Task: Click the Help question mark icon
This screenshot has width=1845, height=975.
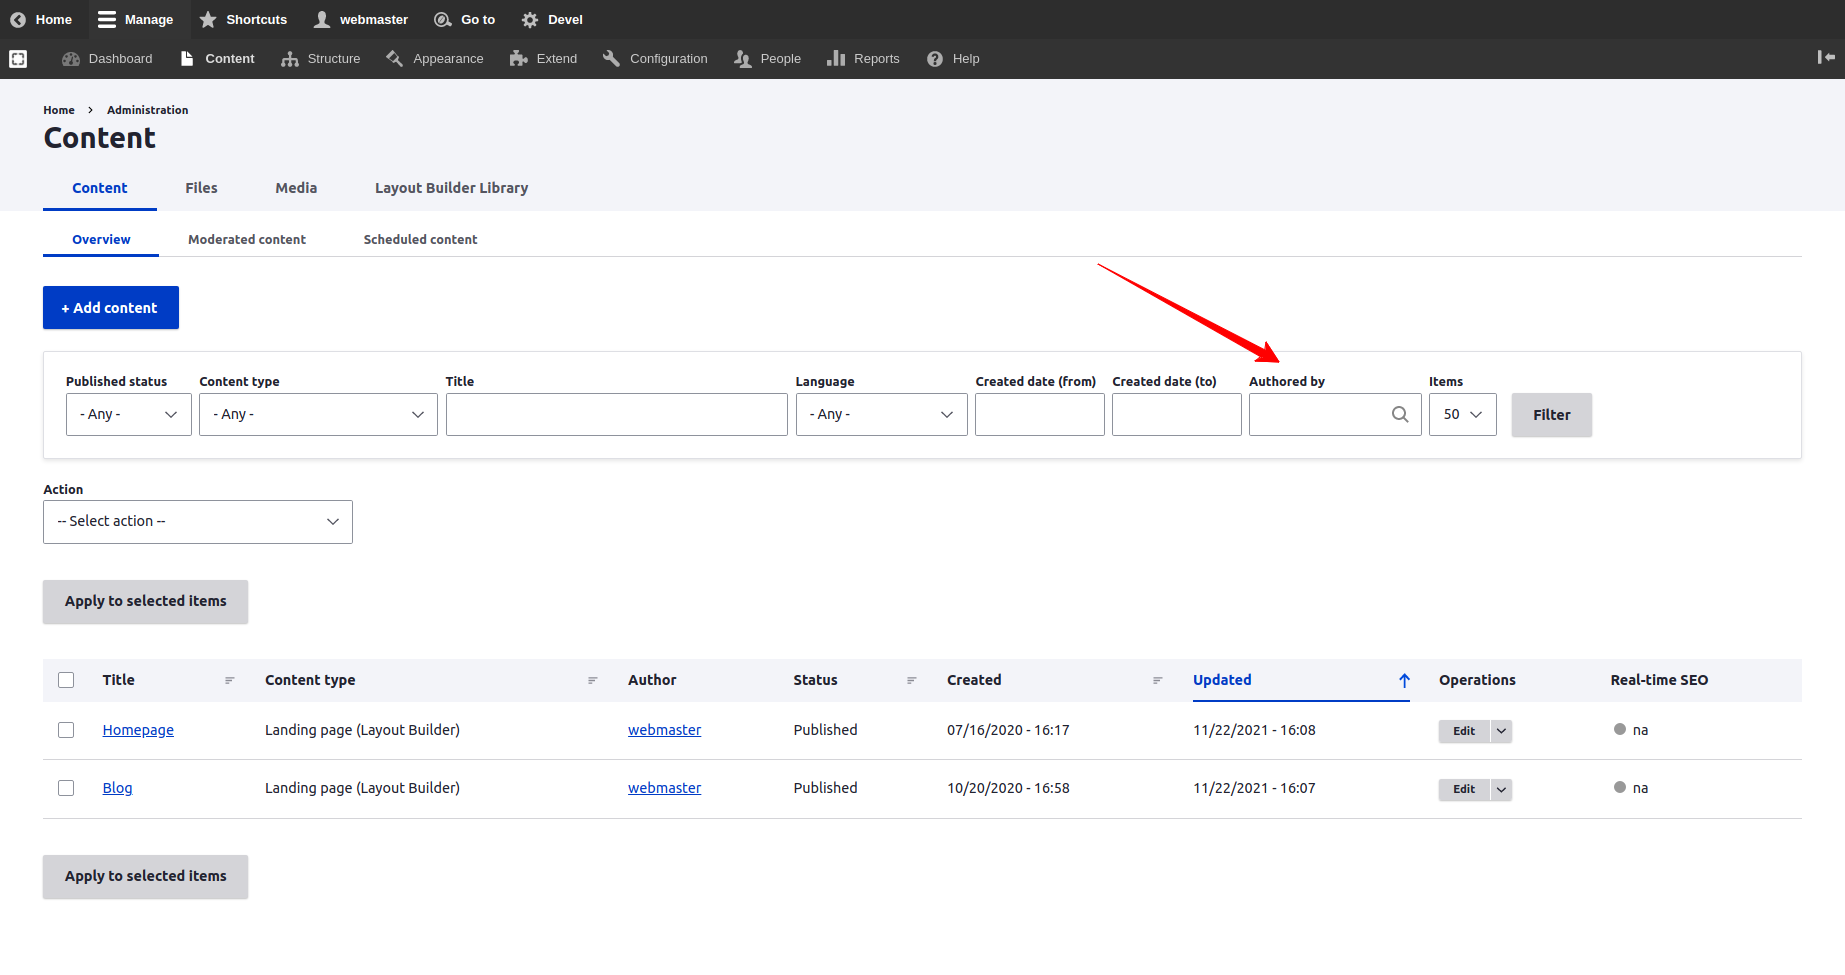Action: (x=935, y=59)
